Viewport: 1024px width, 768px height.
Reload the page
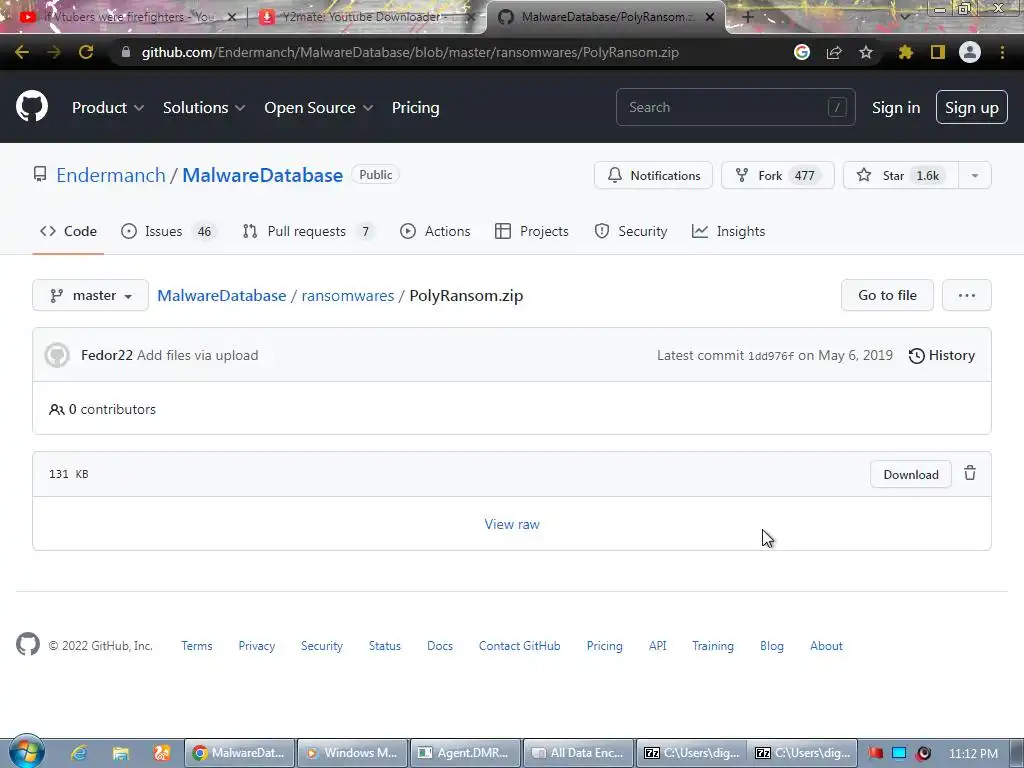(86, 52)
